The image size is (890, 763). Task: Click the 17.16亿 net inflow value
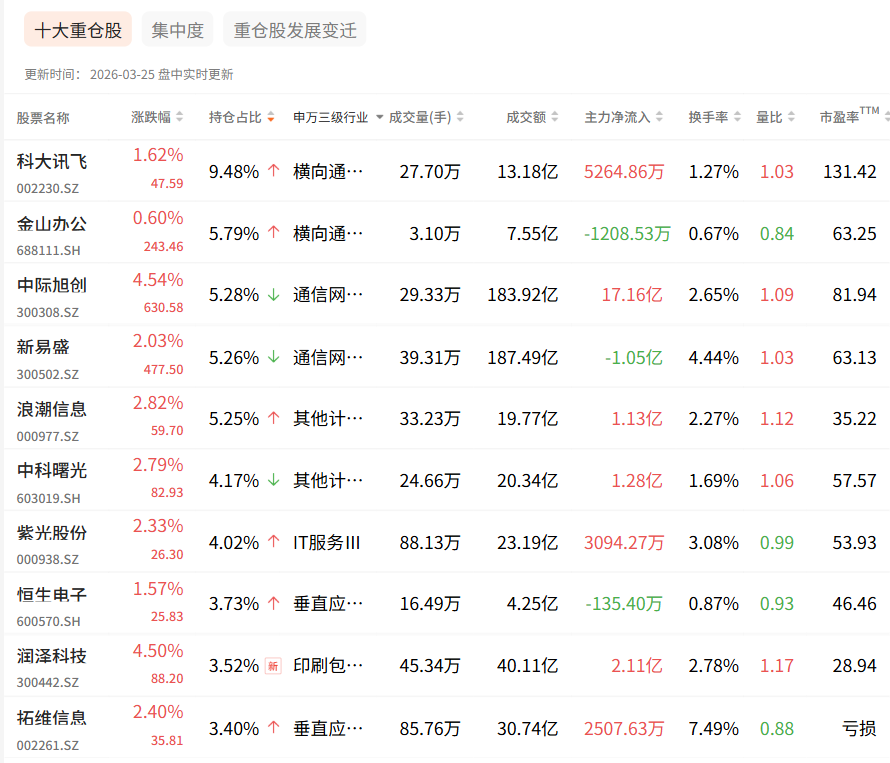(632, 295)
